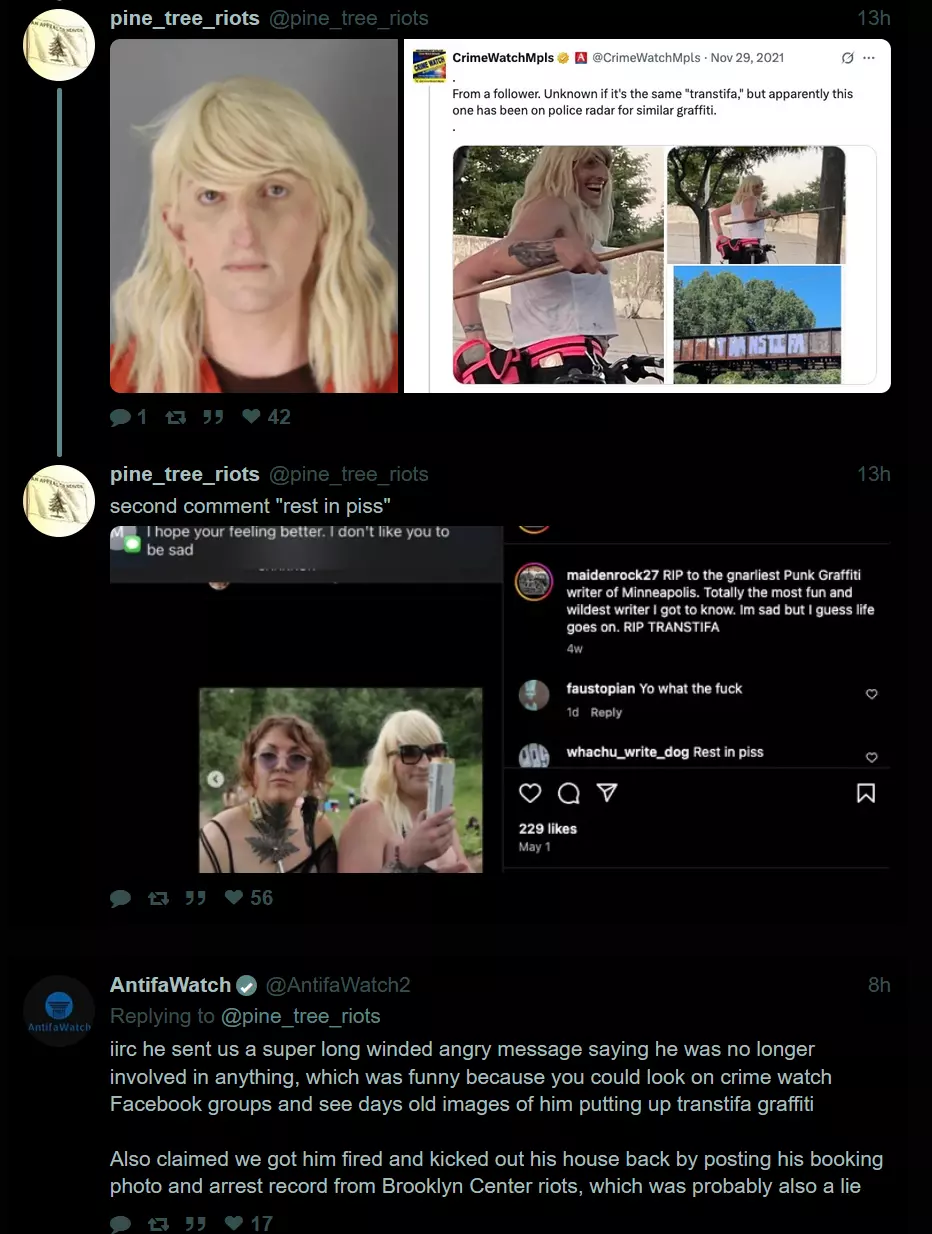This screenshot has width=932, height=1234.
Task: Quote the first pine_tree_riots post
Action: point(213,417)
